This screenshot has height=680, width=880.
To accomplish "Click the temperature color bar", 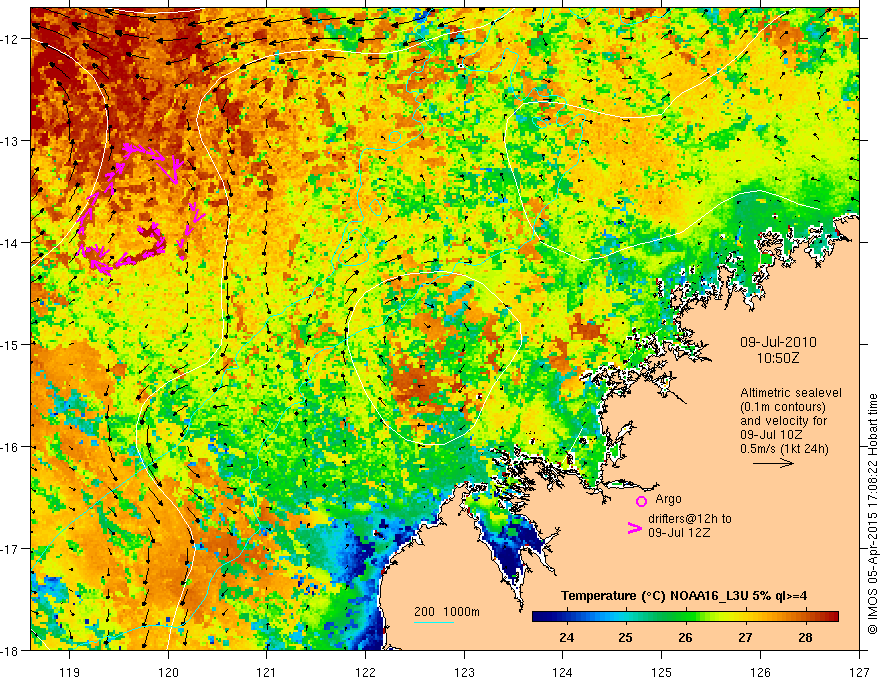I will (x=685, y=616).
